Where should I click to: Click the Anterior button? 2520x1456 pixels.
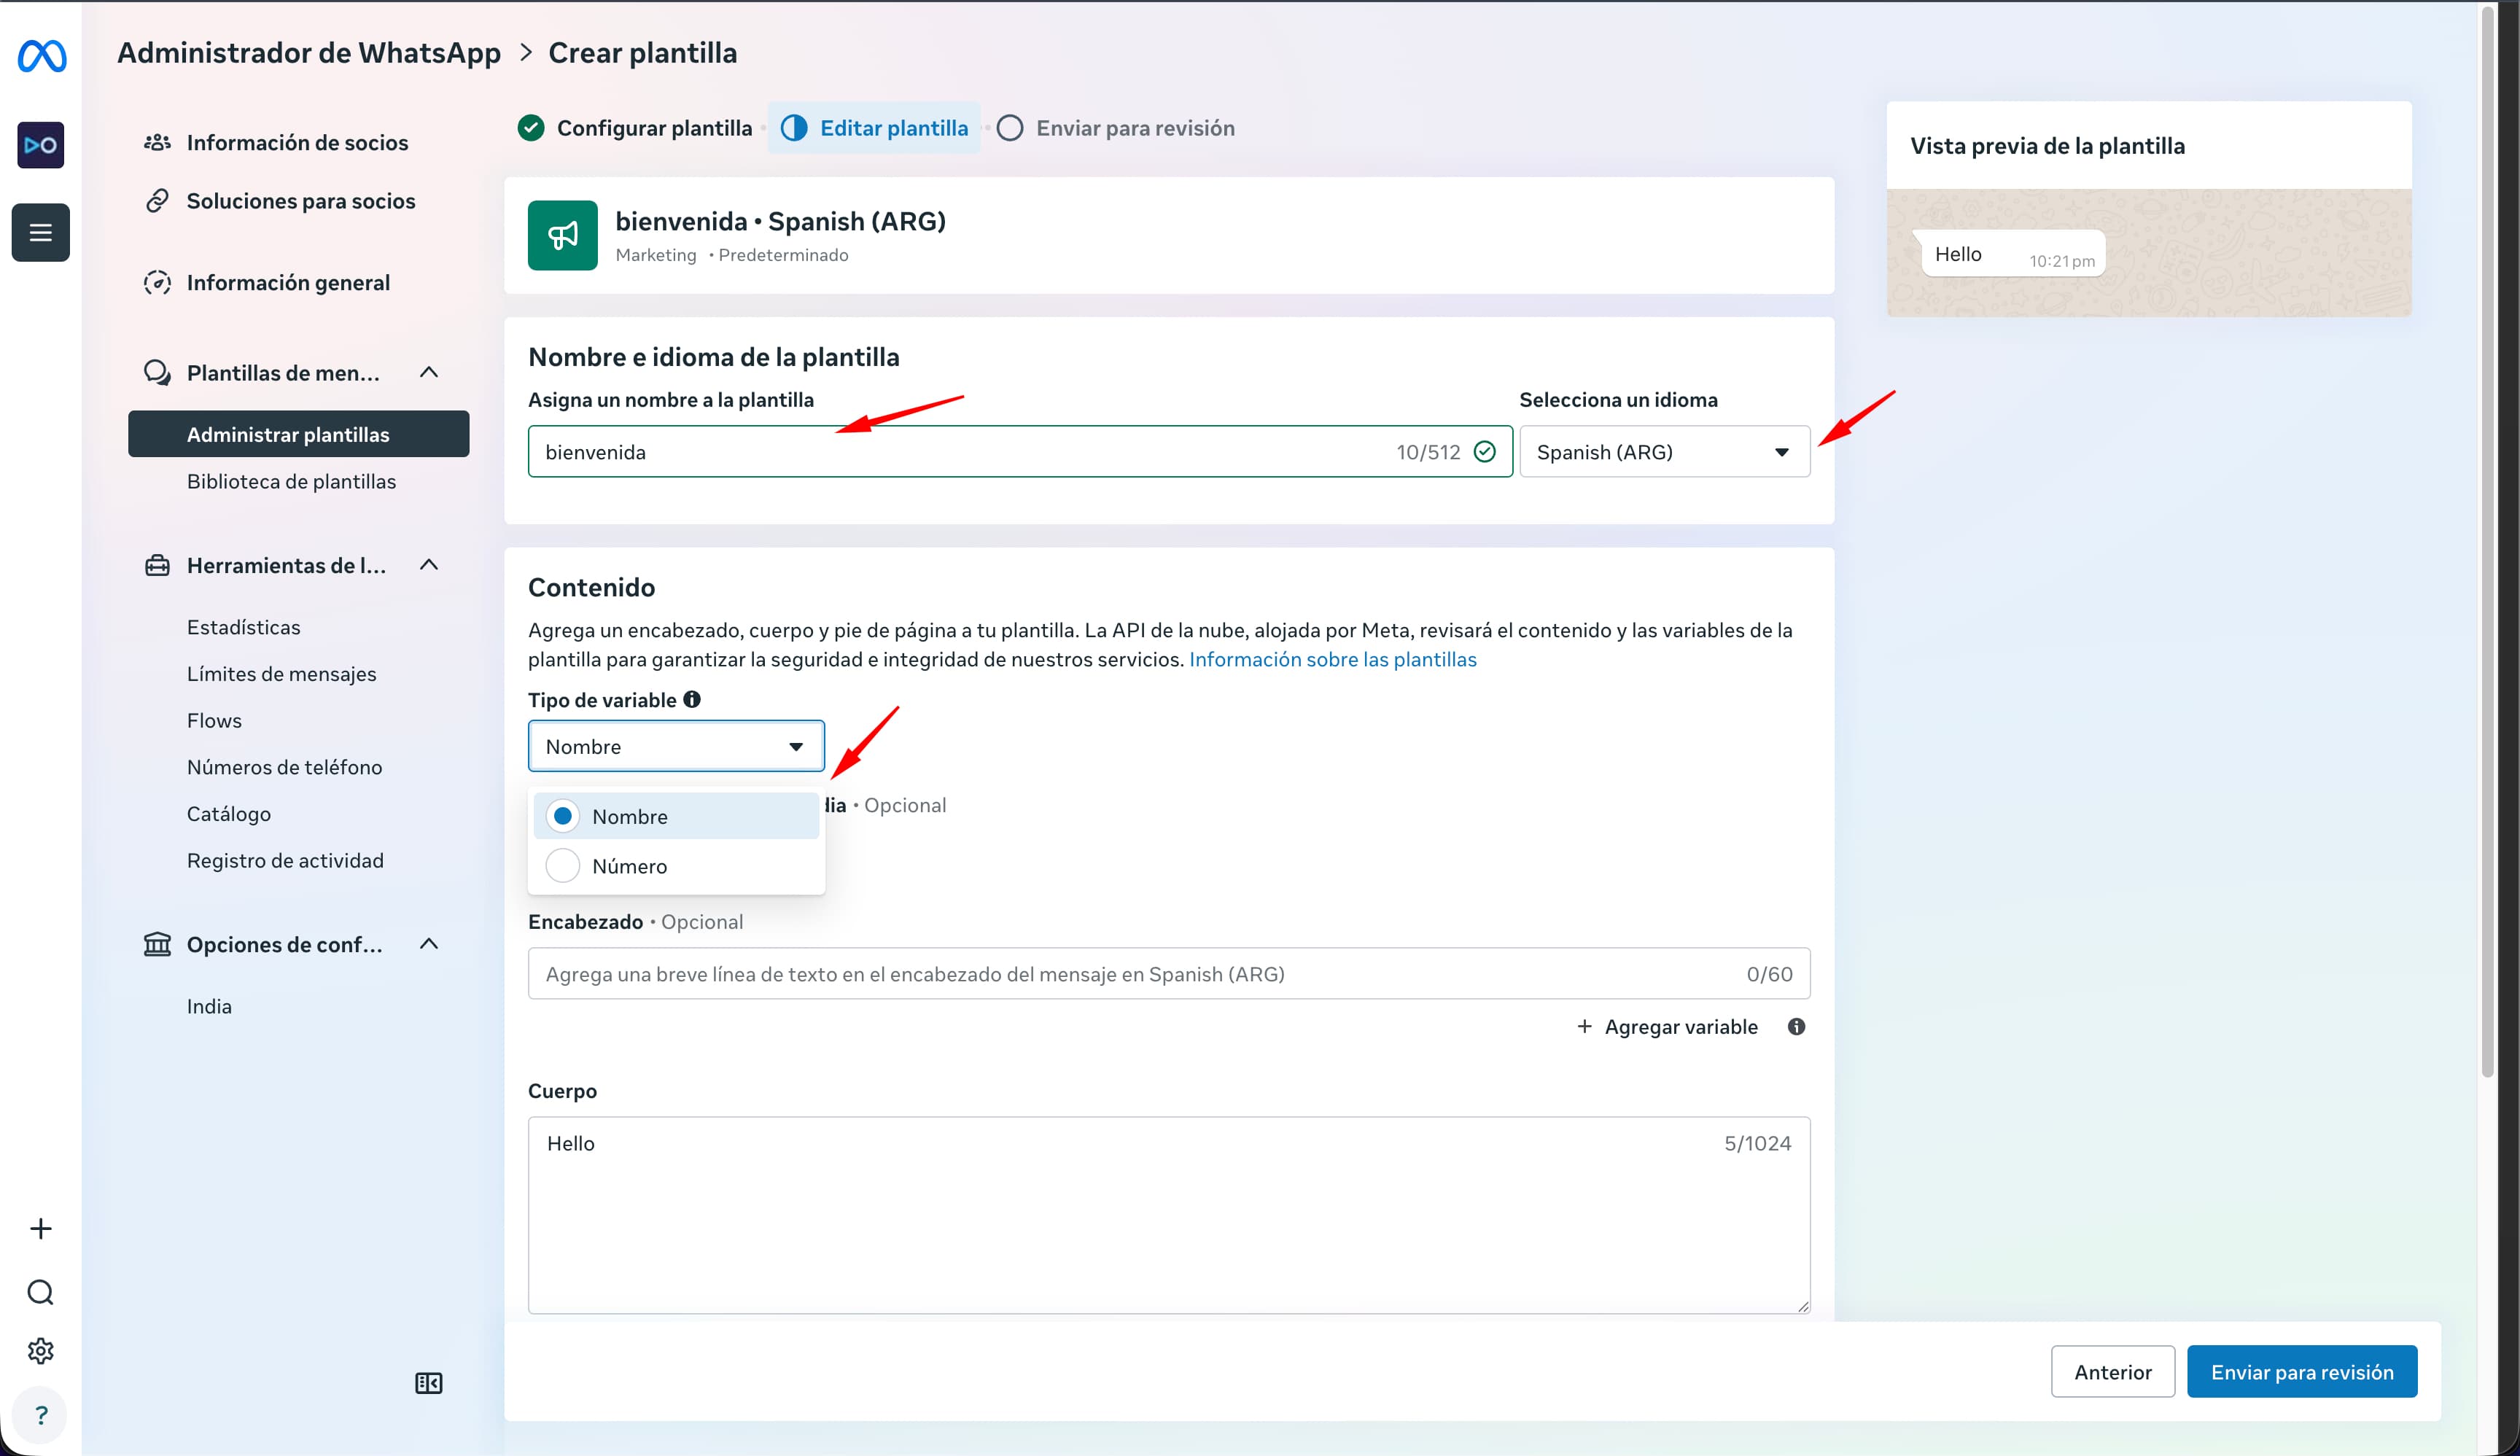point(2113,1372)
